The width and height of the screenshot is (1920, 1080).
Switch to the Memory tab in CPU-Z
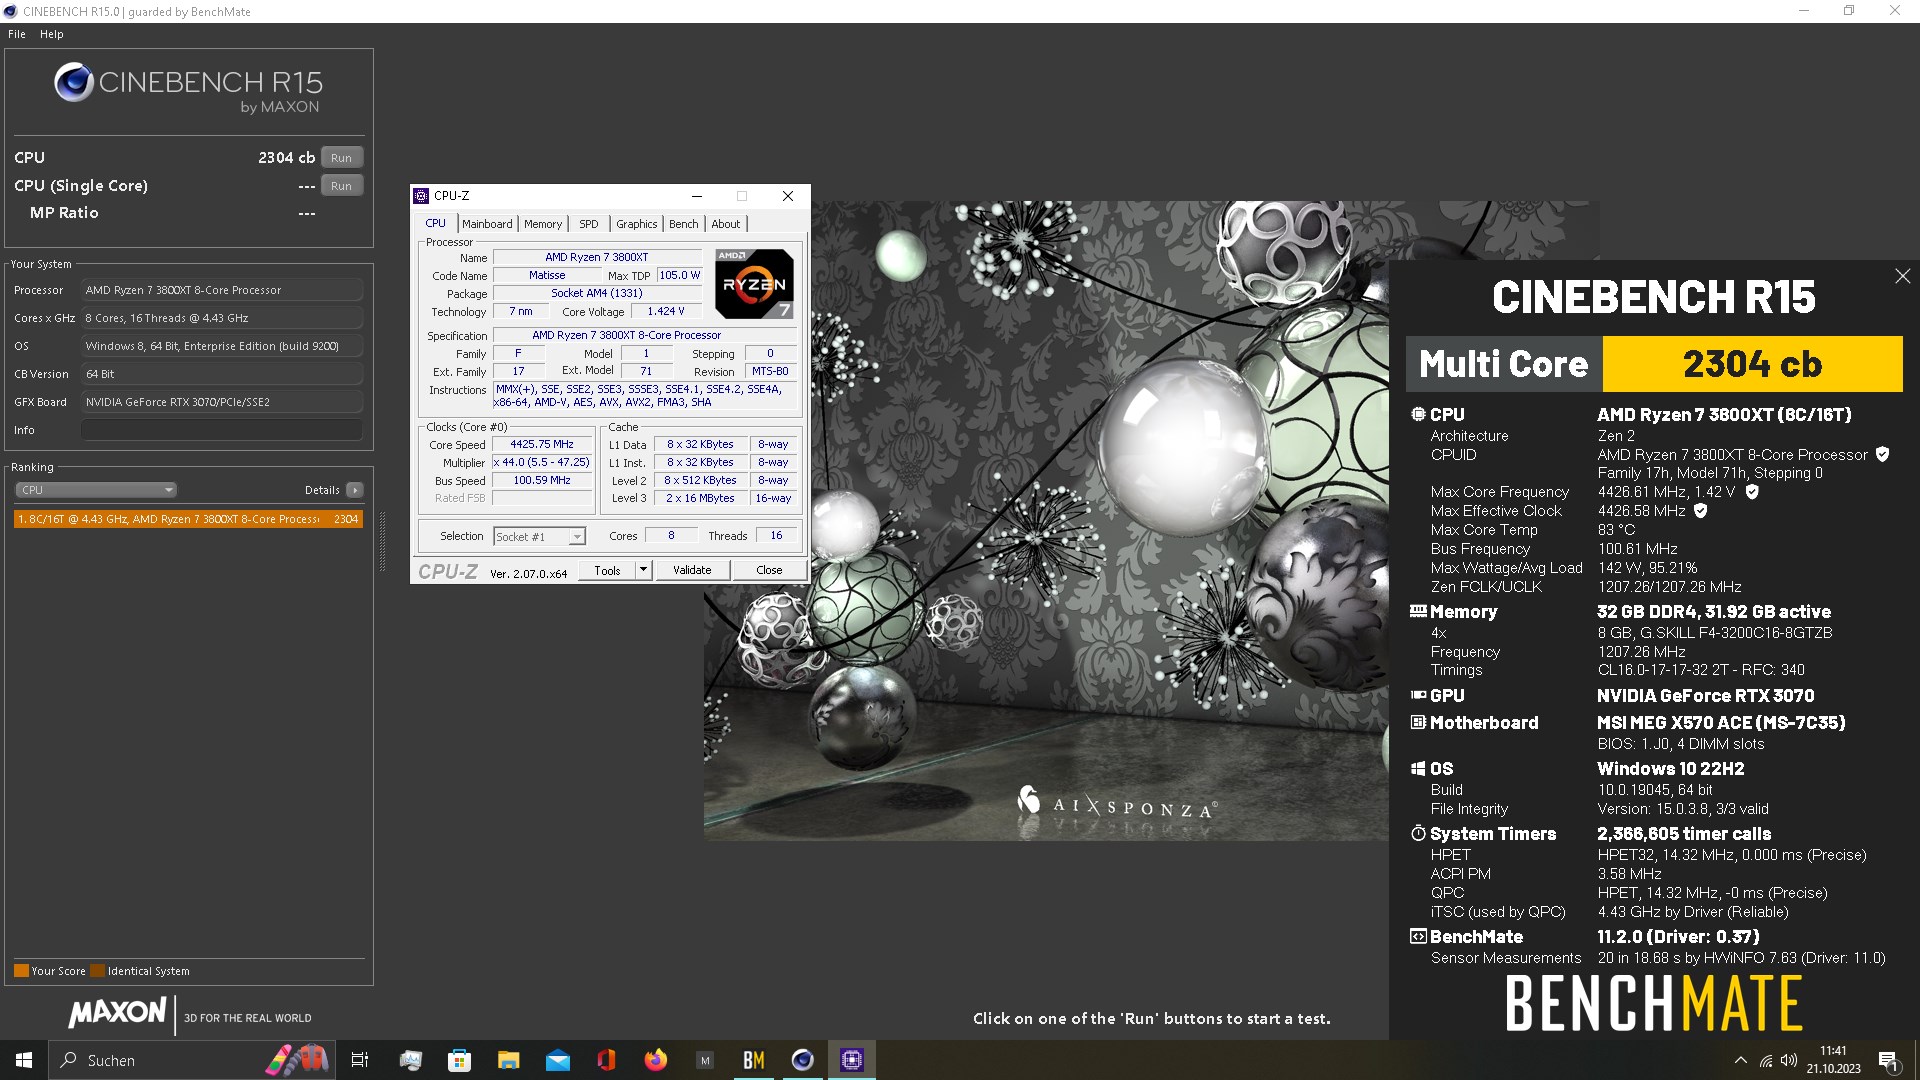tap(543, 224)
